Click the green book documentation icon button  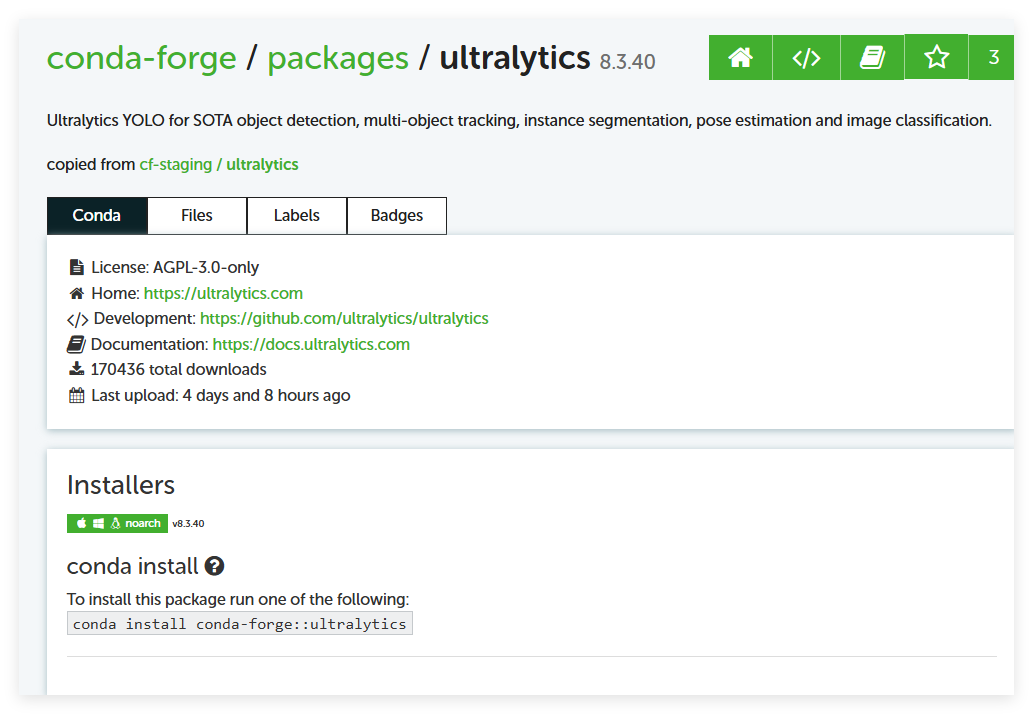click(872, 58)
